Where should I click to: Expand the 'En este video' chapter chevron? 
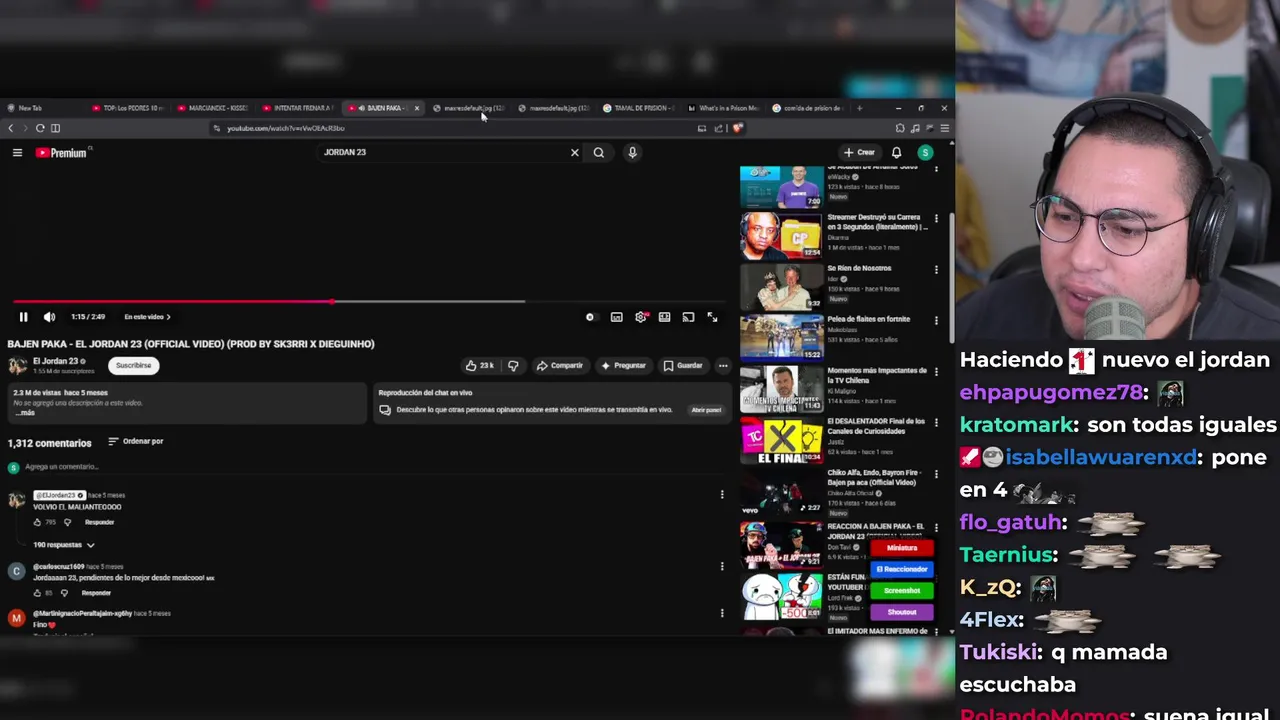point(168,317)
